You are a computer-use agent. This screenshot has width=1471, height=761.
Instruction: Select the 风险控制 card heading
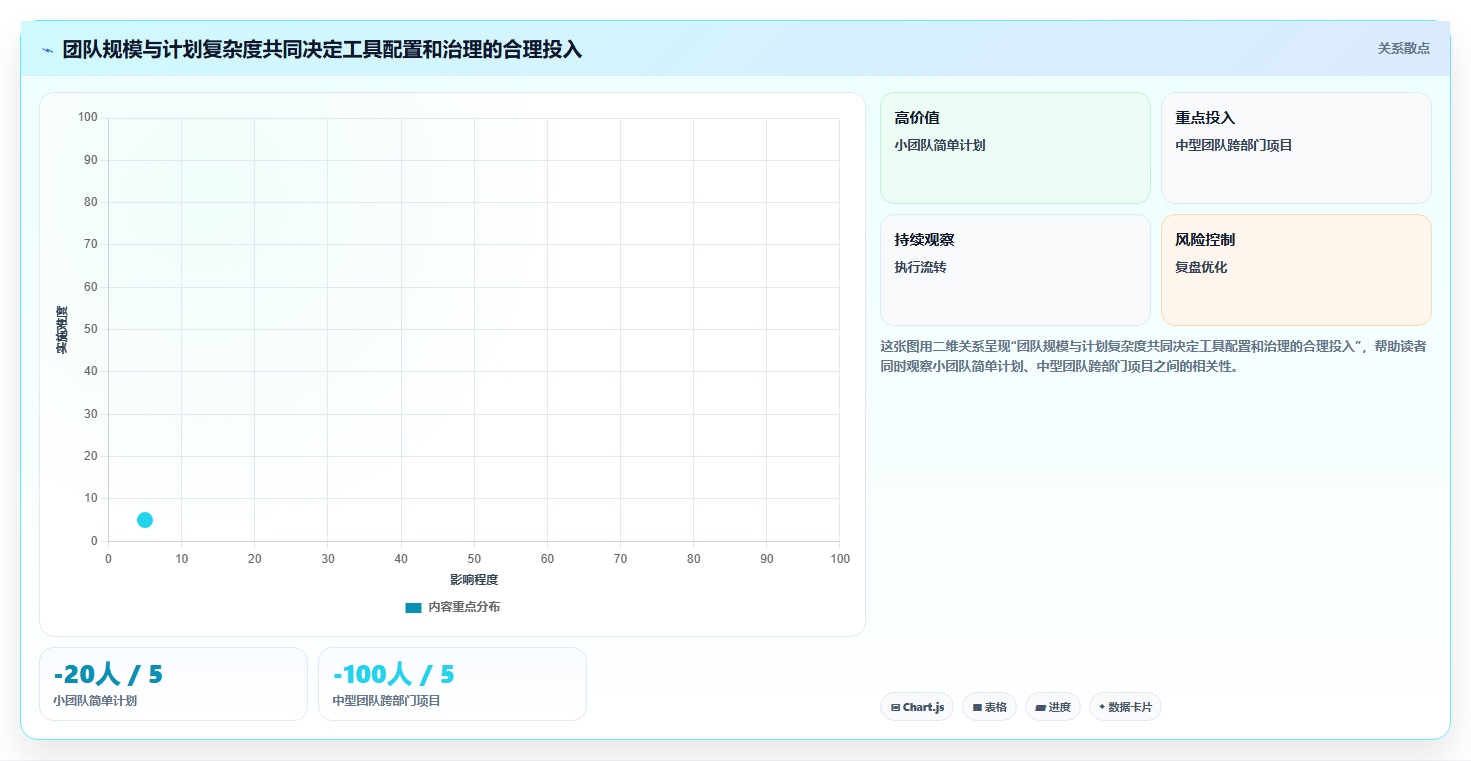click(1205, 240)
